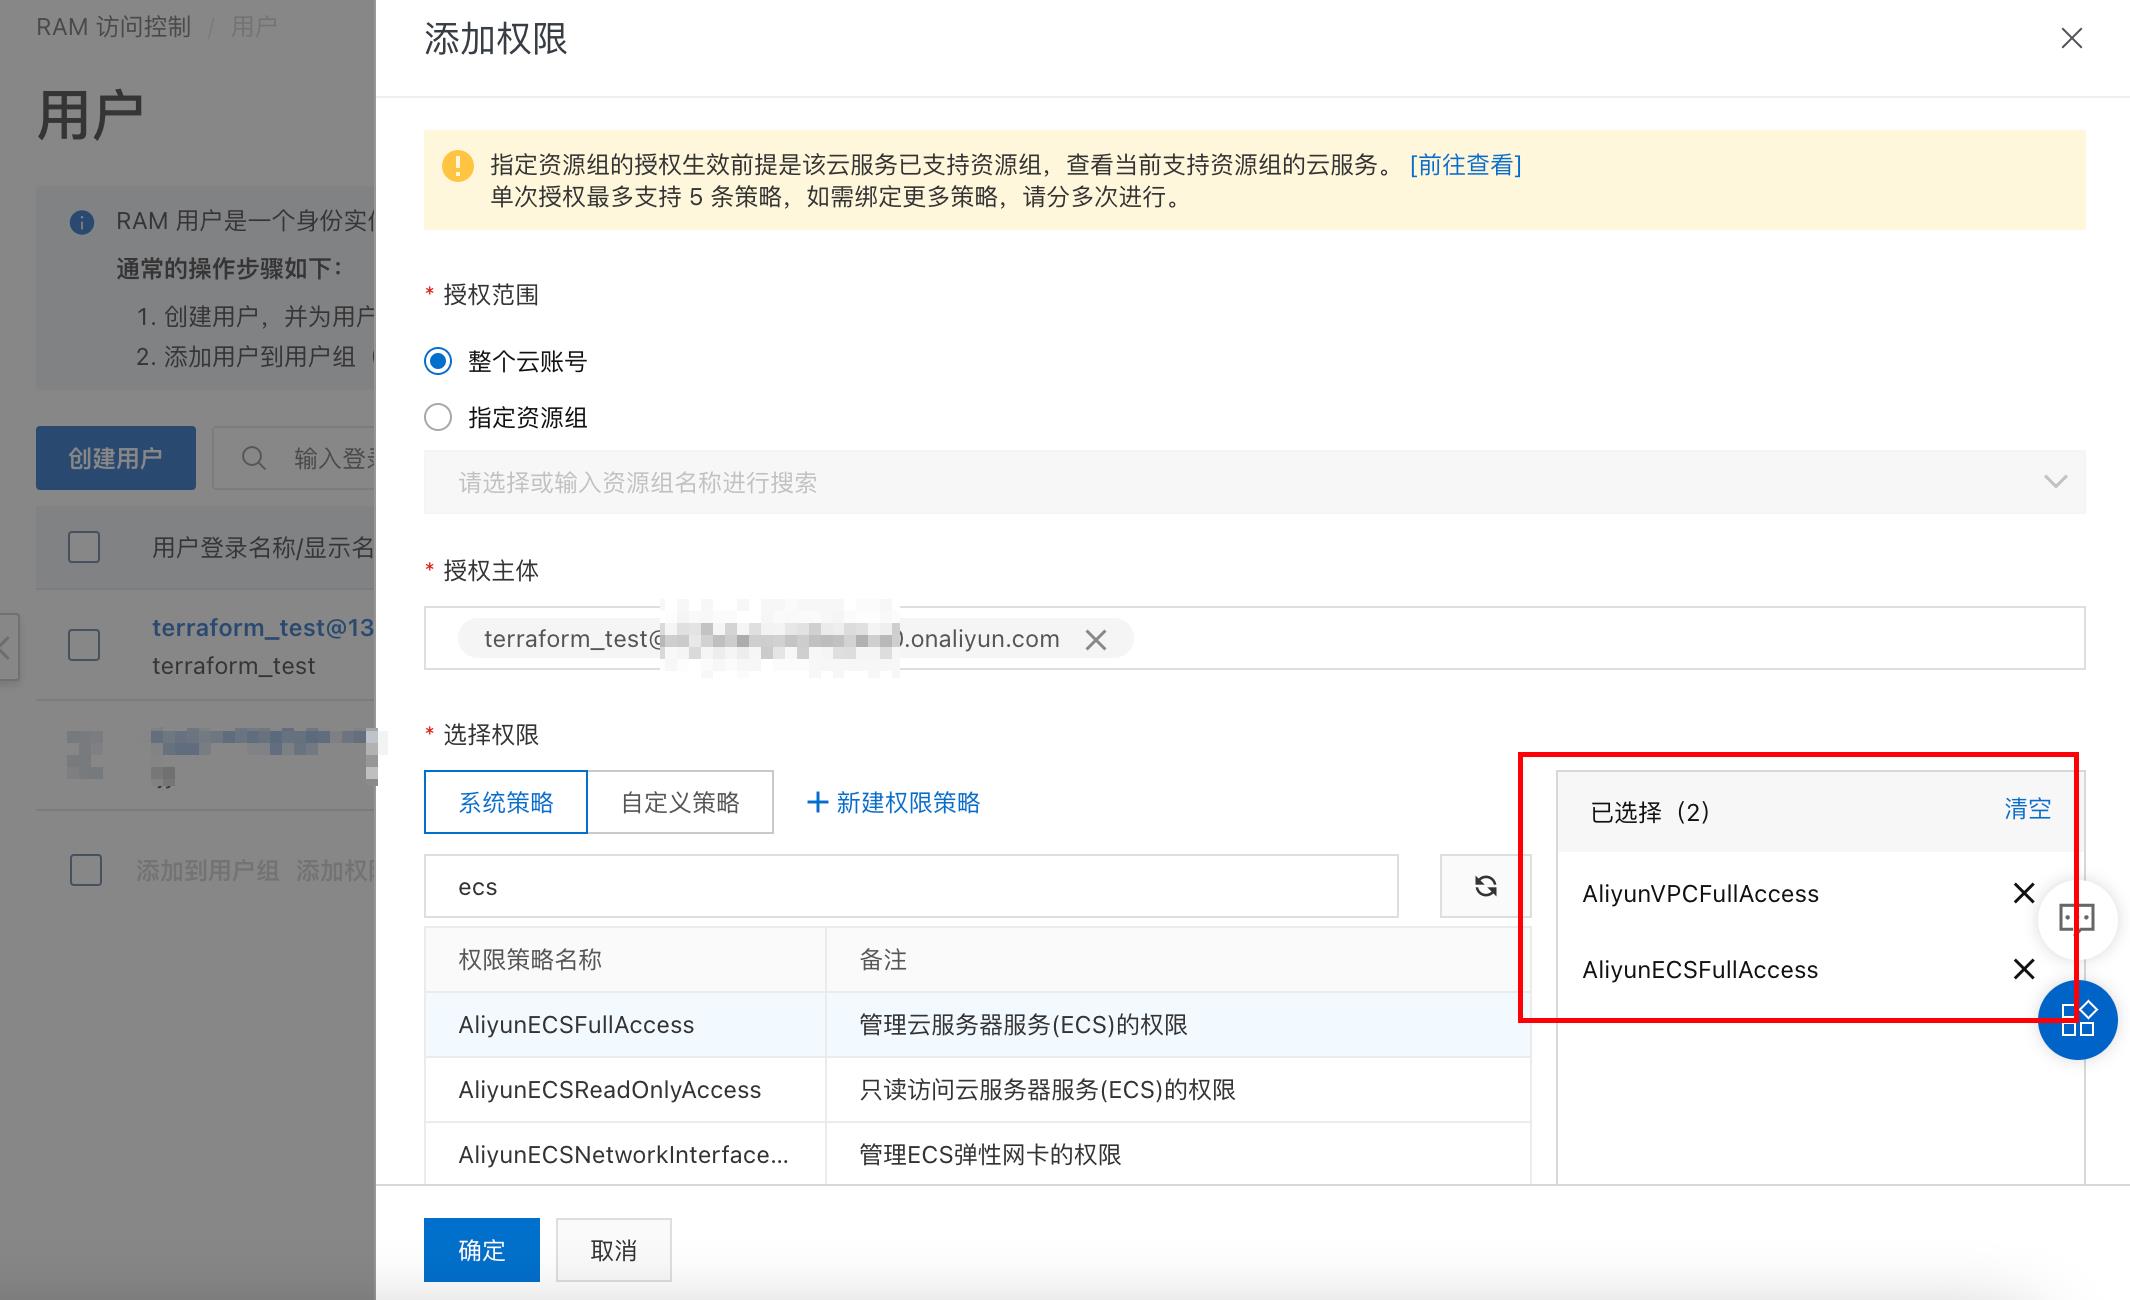
Task: Open the resource group search dropdown
Action: click(1254, 482)
